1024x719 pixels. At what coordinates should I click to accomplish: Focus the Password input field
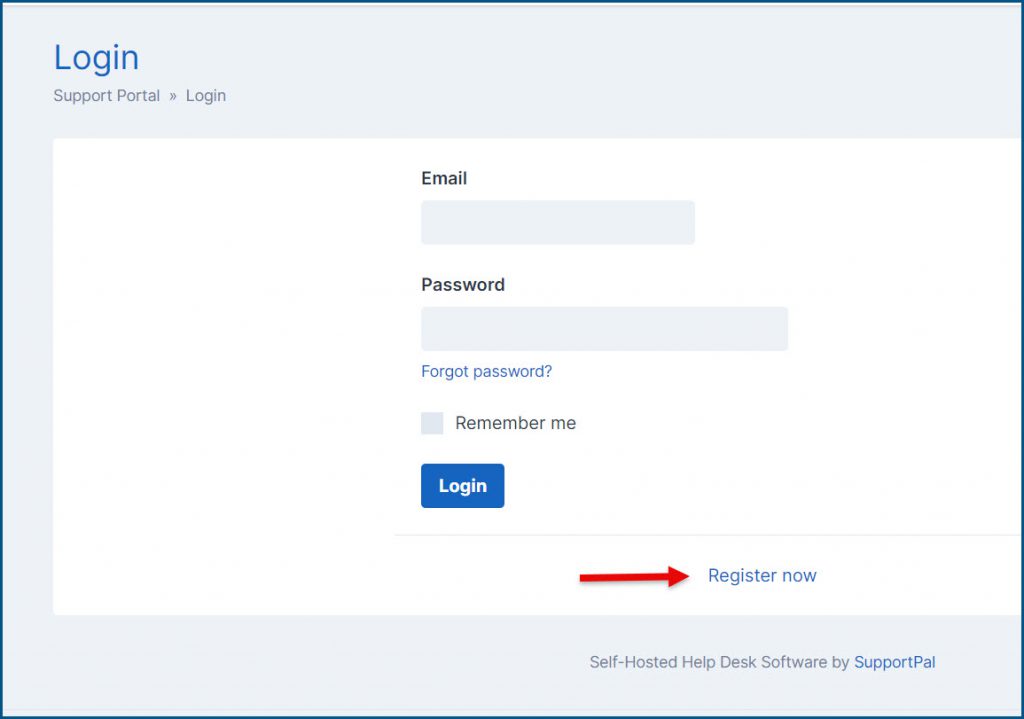click(x=604, y=329)
